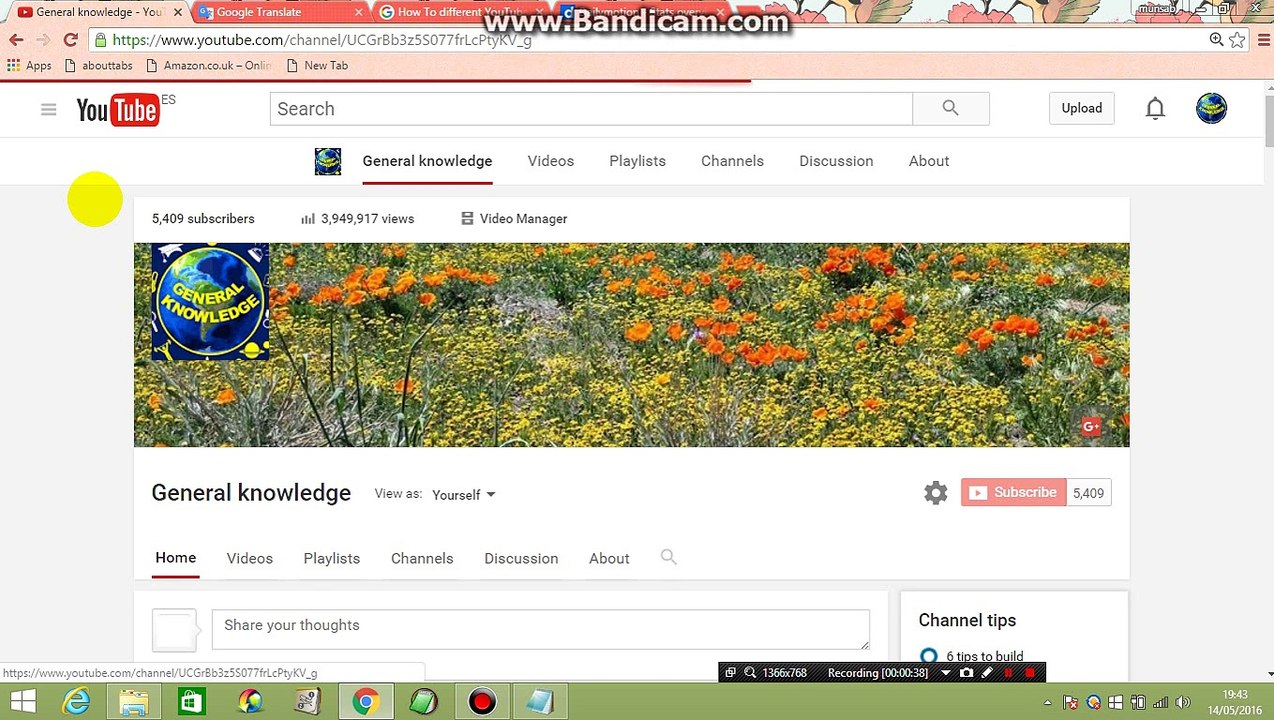Select the radio for 6 tips to build

pos(928,656)
